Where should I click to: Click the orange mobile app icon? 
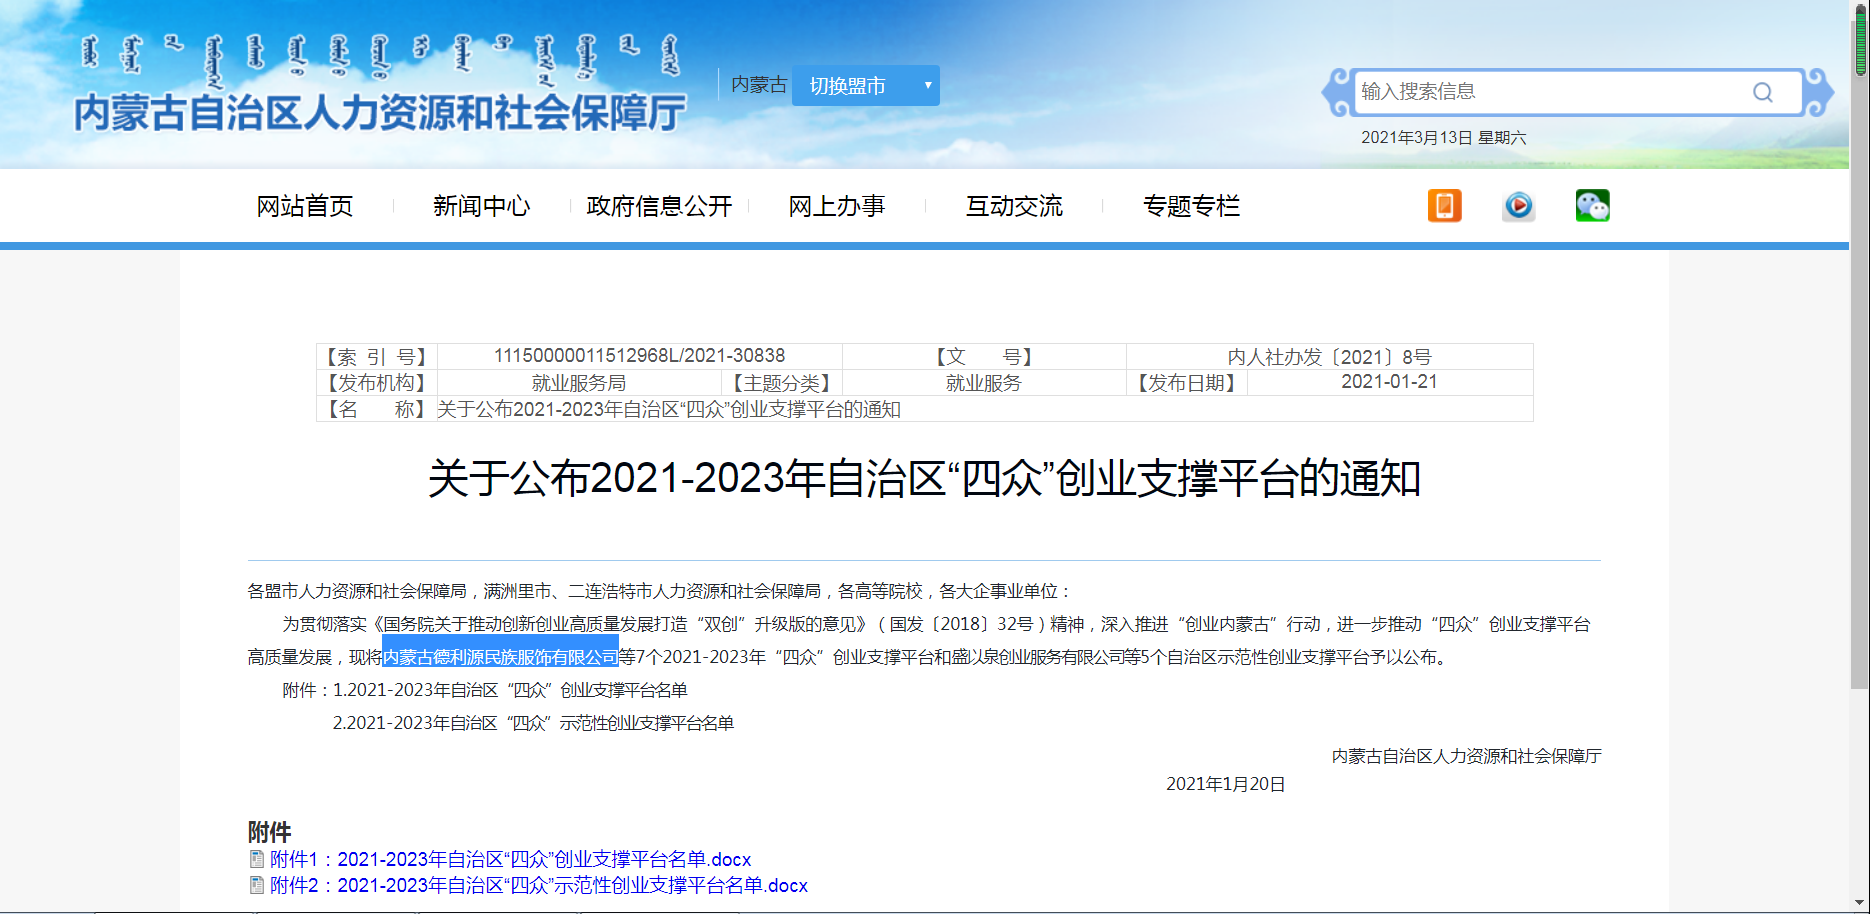(x=1444, y=205)
